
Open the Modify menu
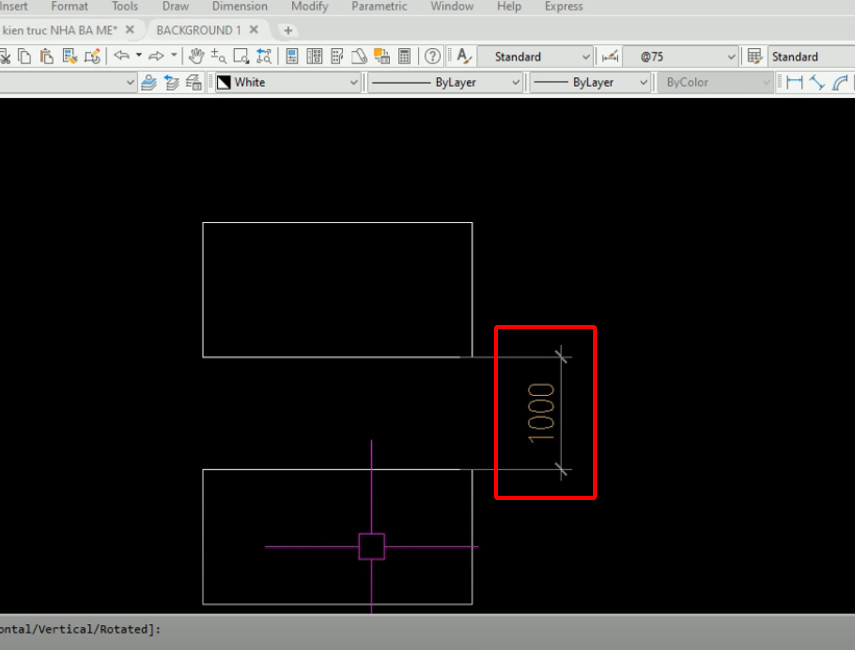309,6
